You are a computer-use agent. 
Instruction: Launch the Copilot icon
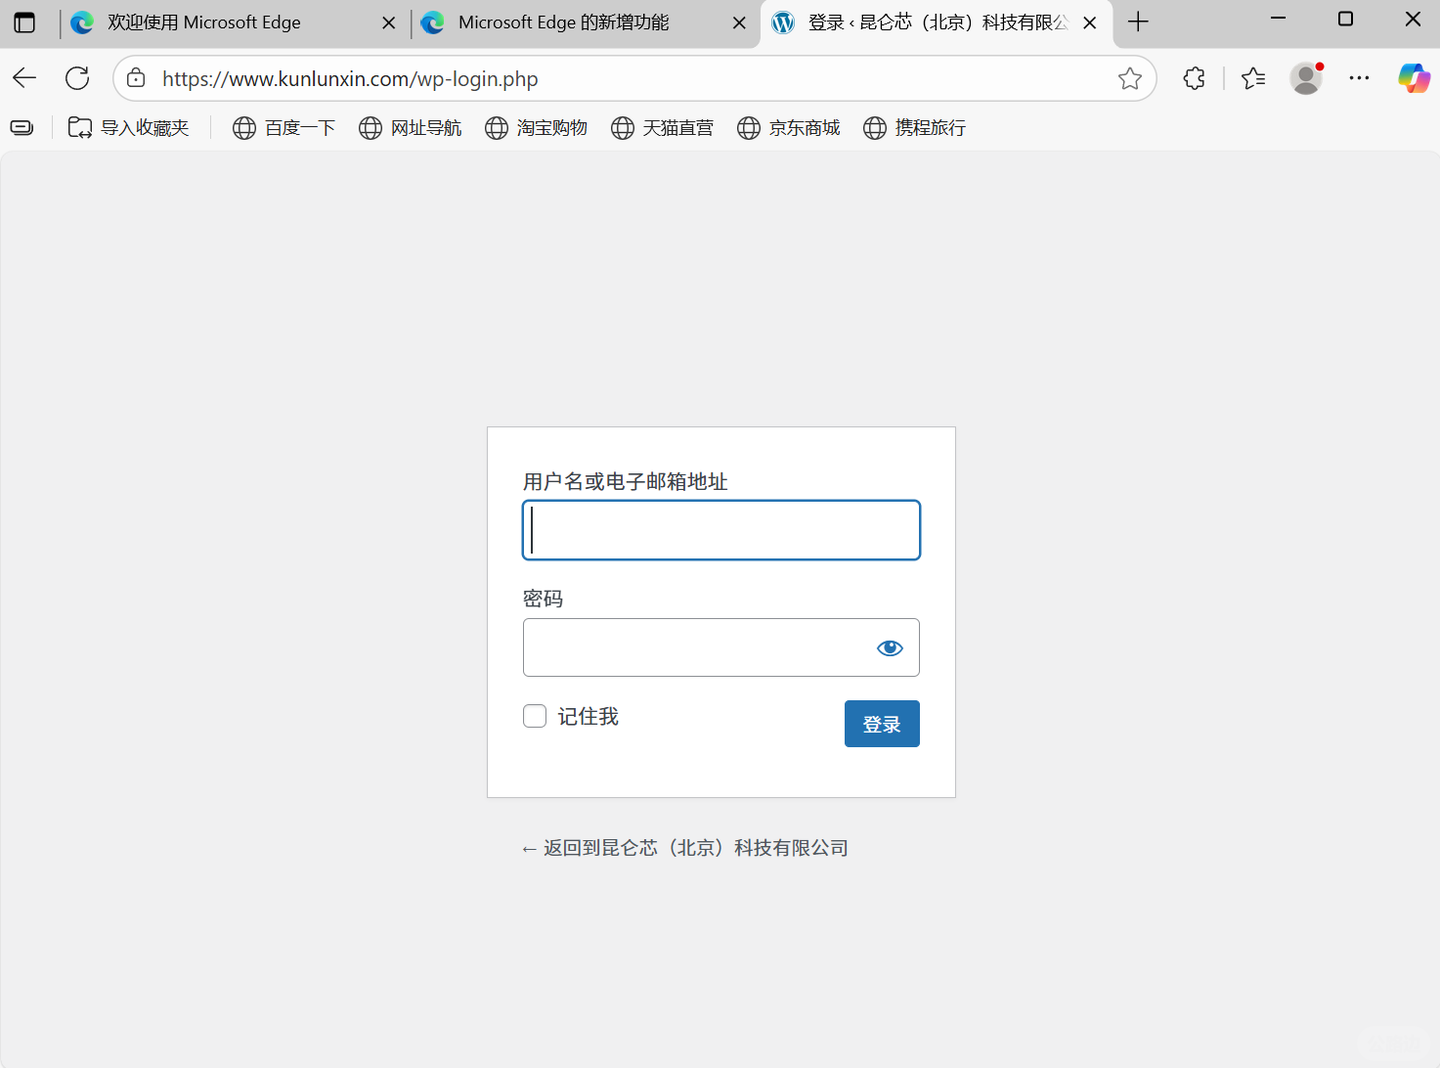pos(1414,78)
